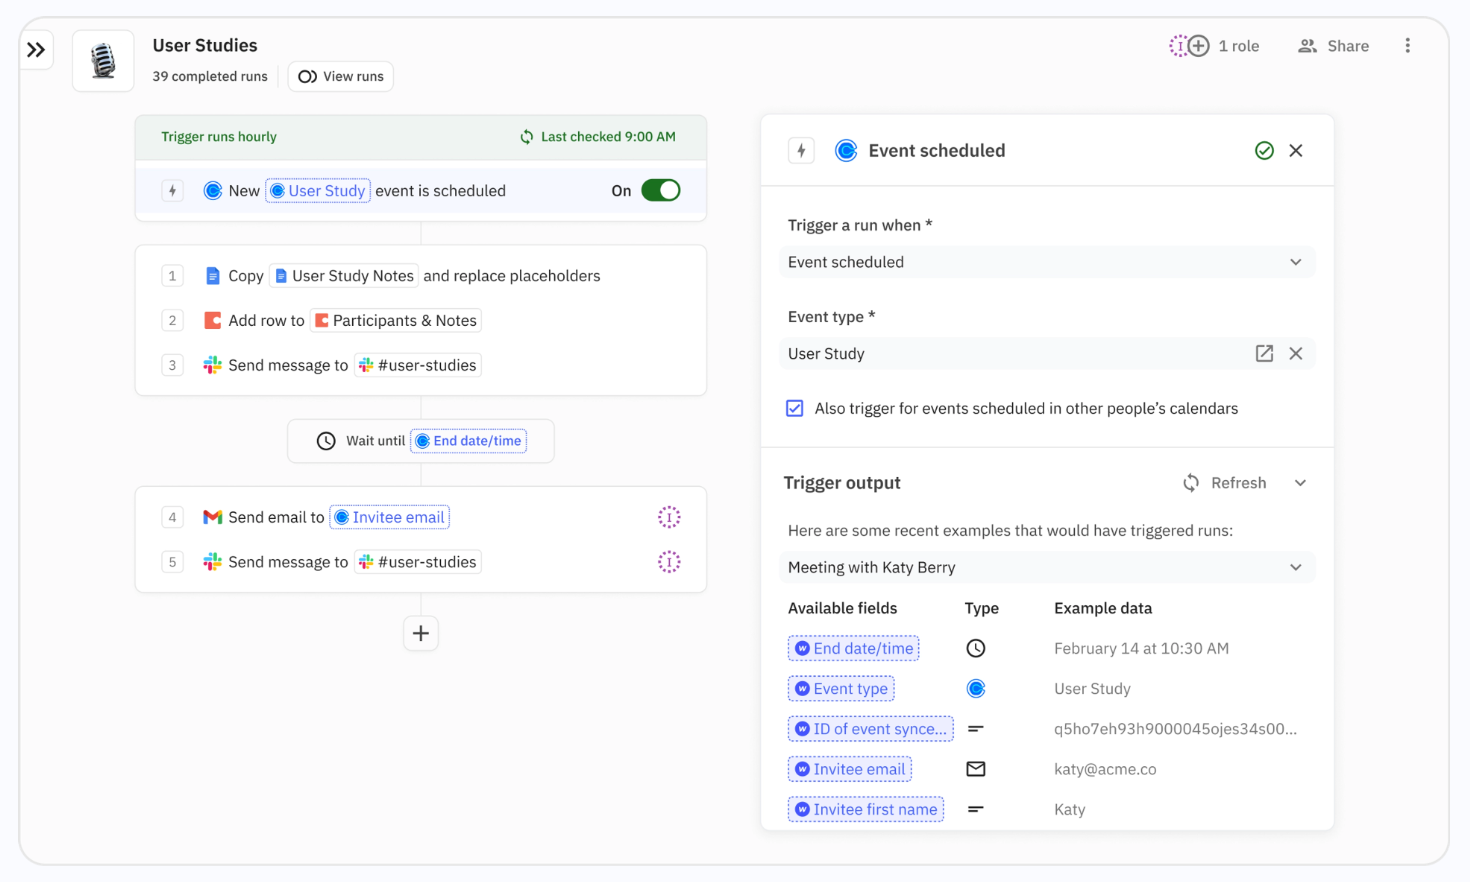1470x882 pixels.
Task: Click role assignment icon on Send email step
Action: (669, 517)
